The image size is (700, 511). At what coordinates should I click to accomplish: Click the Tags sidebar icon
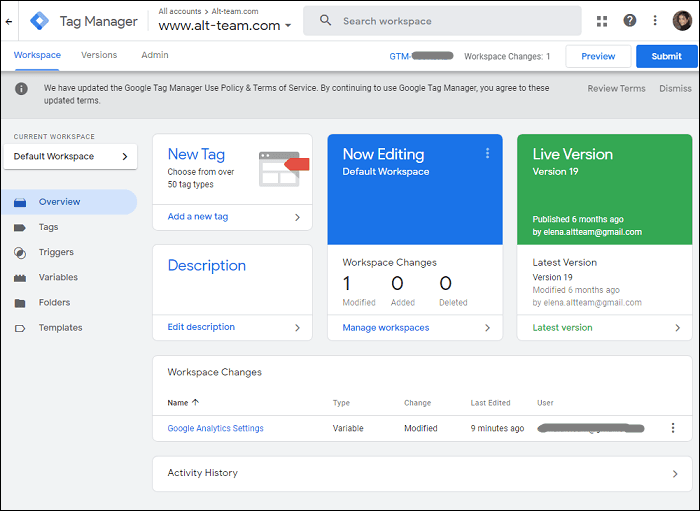click(x=20, y=228)
